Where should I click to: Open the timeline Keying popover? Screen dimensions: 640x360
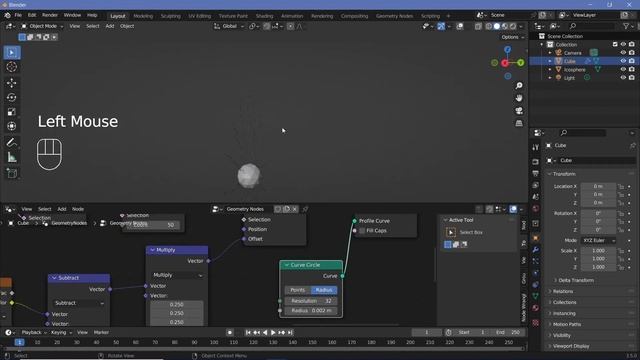(x=61, y=333)
